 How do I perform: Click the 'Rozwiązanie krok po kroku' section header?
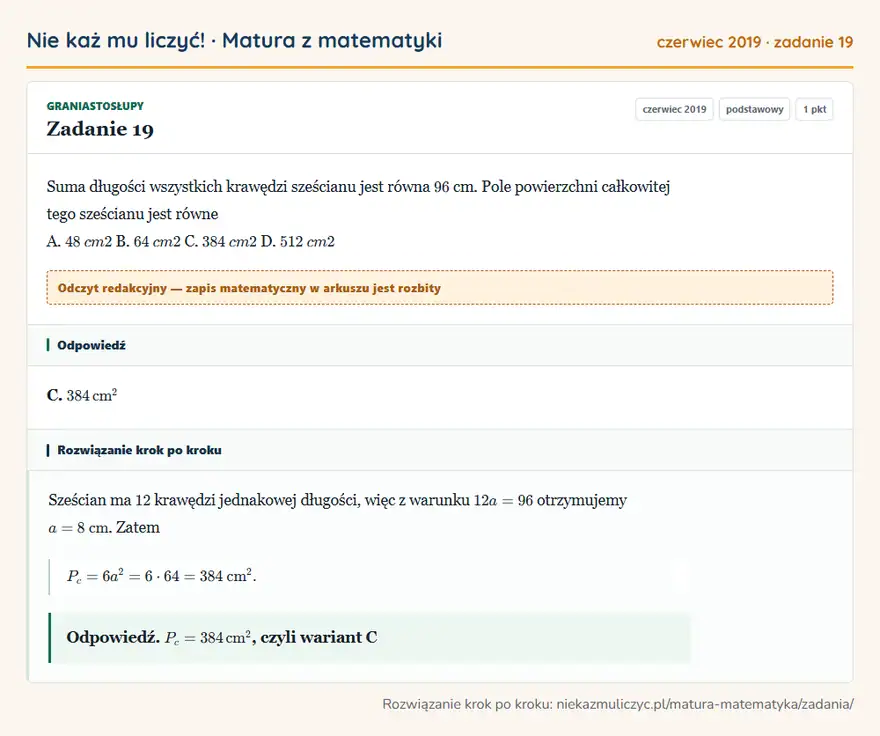click(x=440, y=450)
